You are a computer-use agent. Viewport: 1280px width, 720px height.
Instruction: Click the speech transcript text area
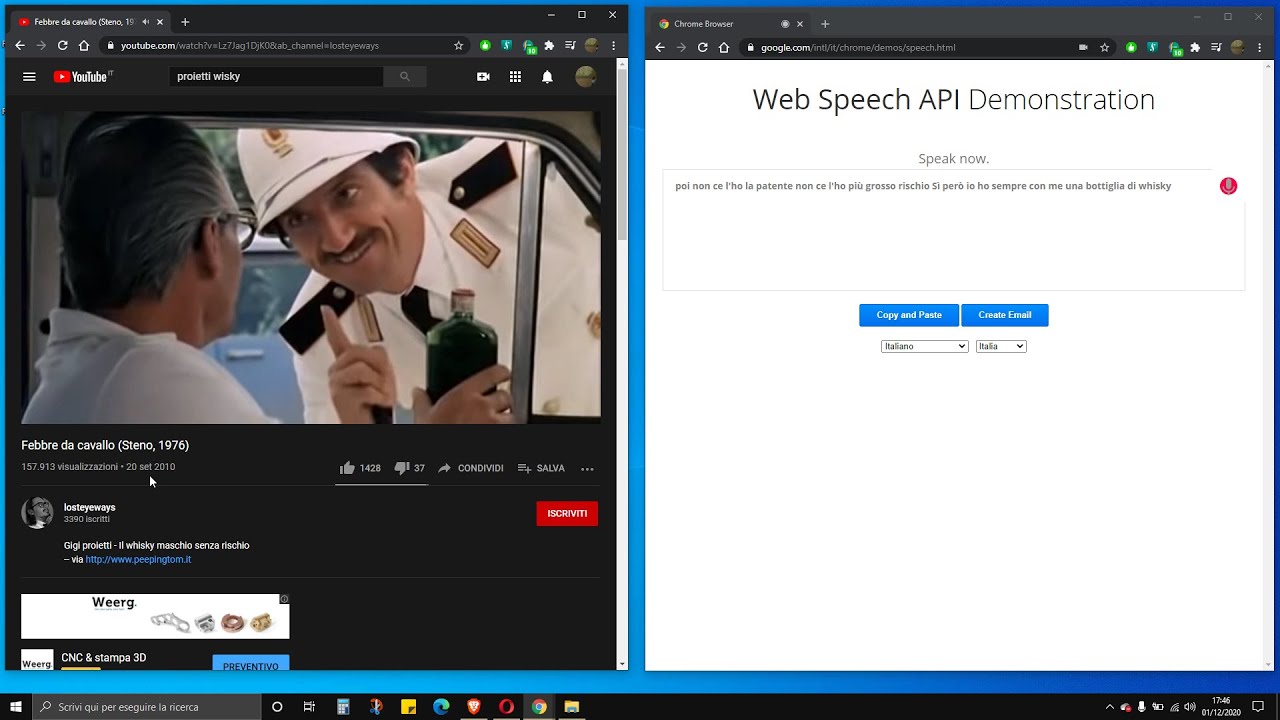pyautogui.click(x=954, y=230)
